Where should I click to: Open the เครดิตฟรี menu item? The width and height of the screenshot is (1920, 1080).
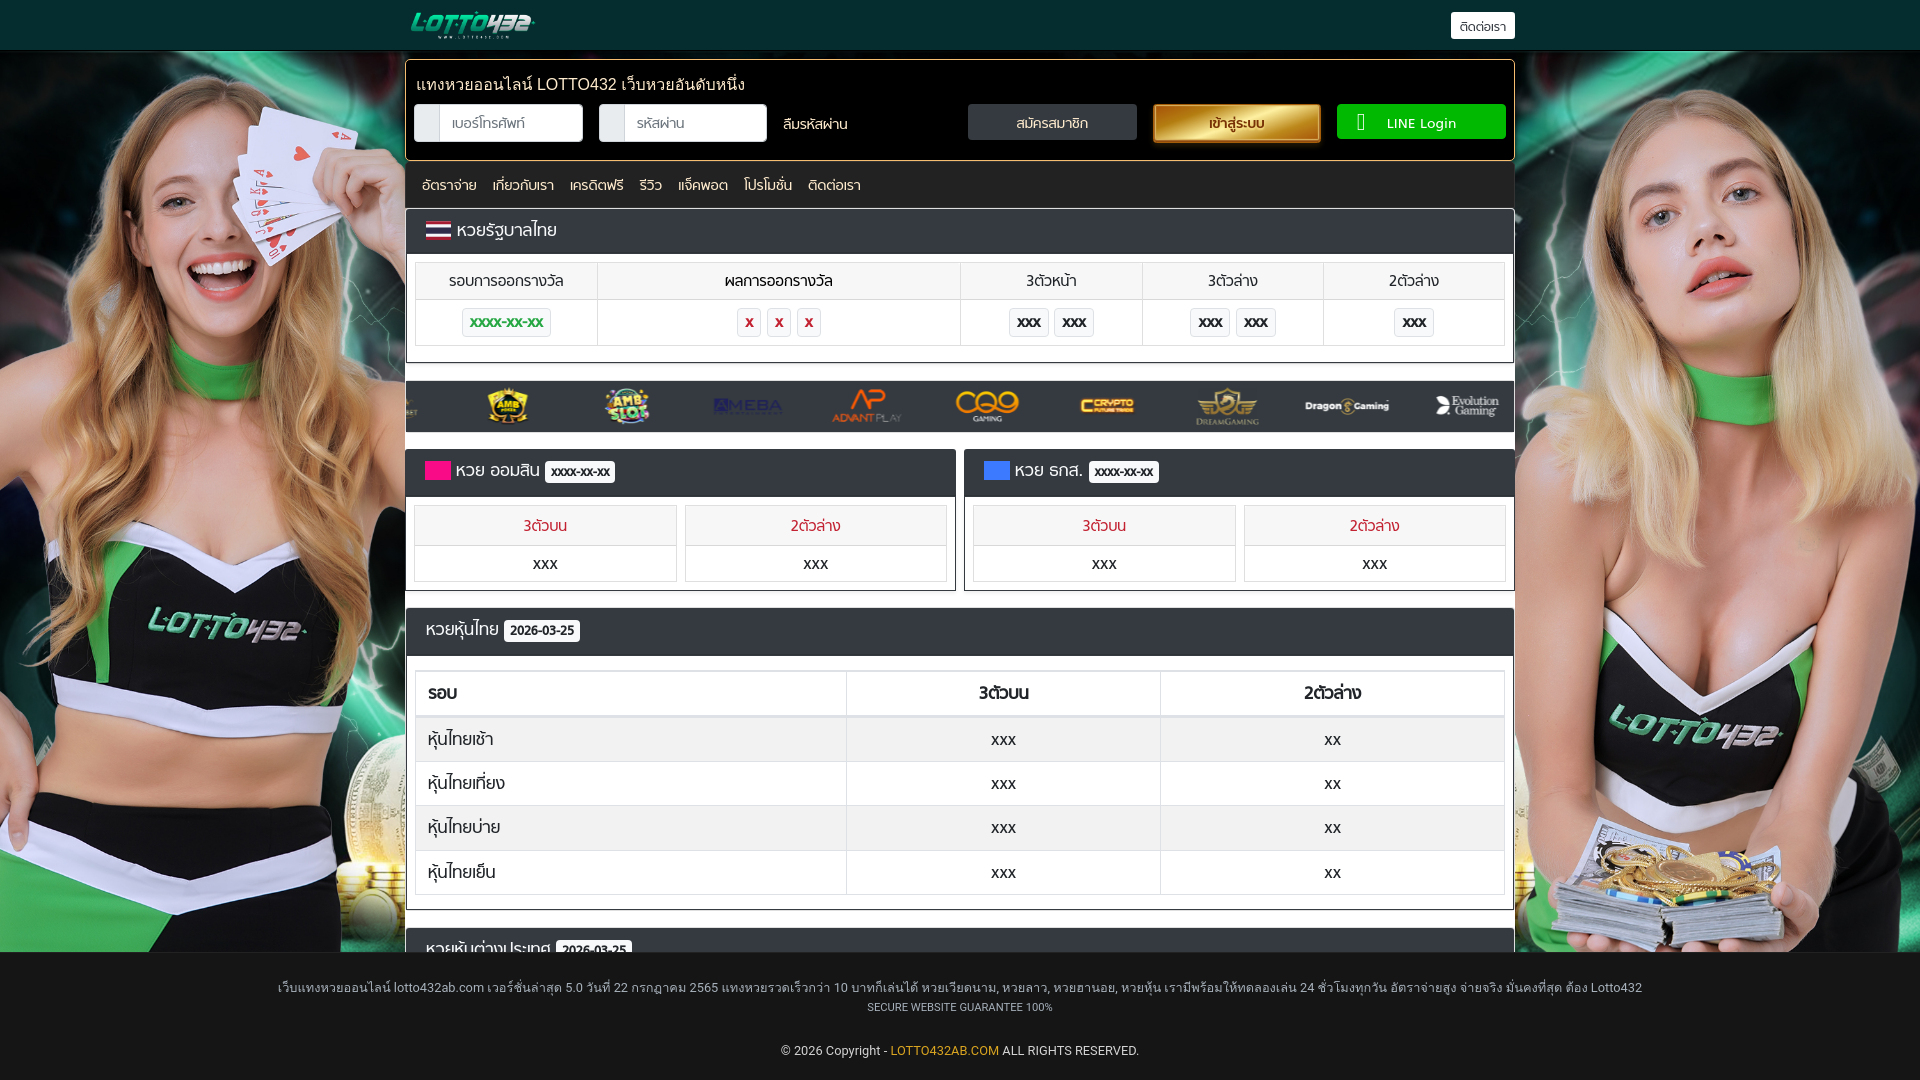click(596, 185)
